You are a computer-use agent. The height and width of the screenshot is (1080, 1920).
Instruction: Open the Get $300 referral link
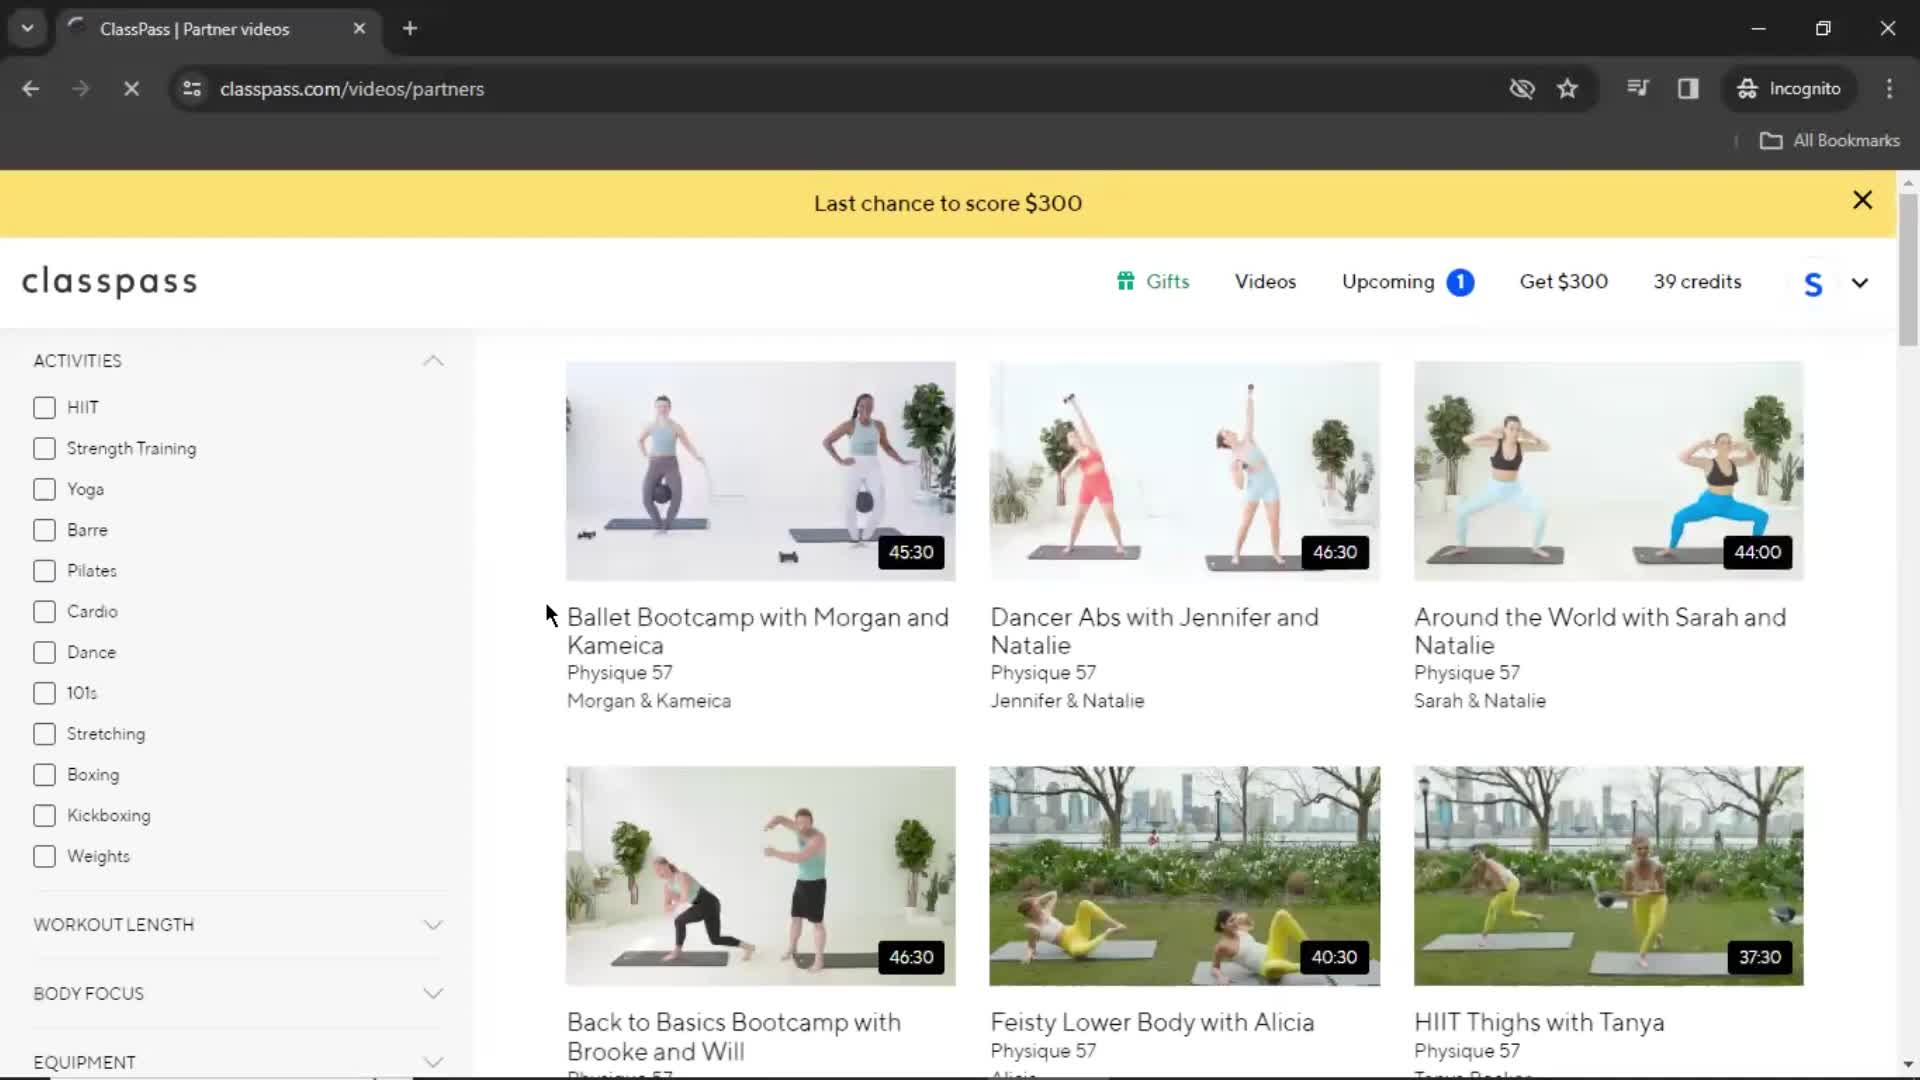1564,282
